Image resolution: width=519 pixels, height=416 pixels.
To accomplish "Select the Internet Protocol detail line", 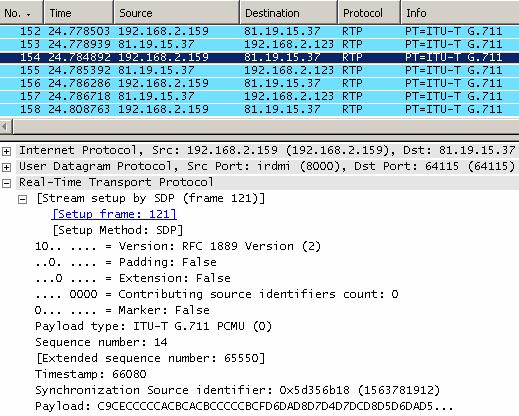I will tap(267, 150).
